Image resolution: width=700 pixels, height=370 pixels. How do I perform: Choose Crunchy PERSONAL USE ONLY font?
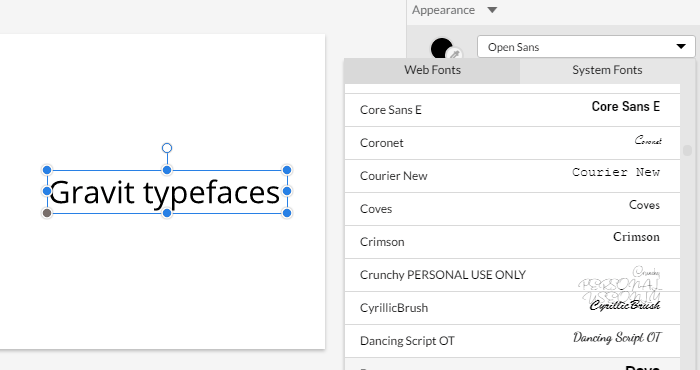point(512,275)
